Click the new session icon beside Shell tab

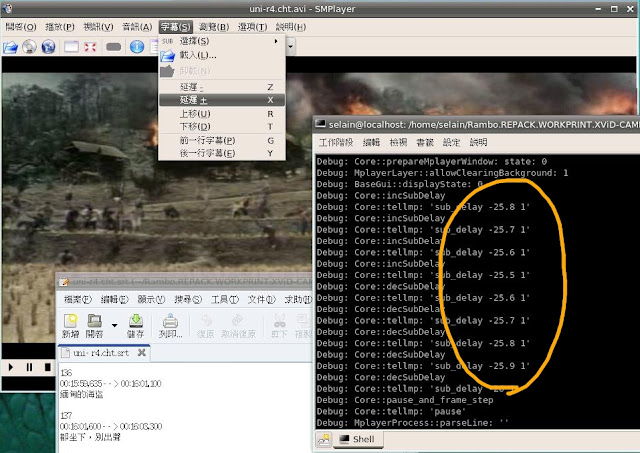(x=324, y=440)
